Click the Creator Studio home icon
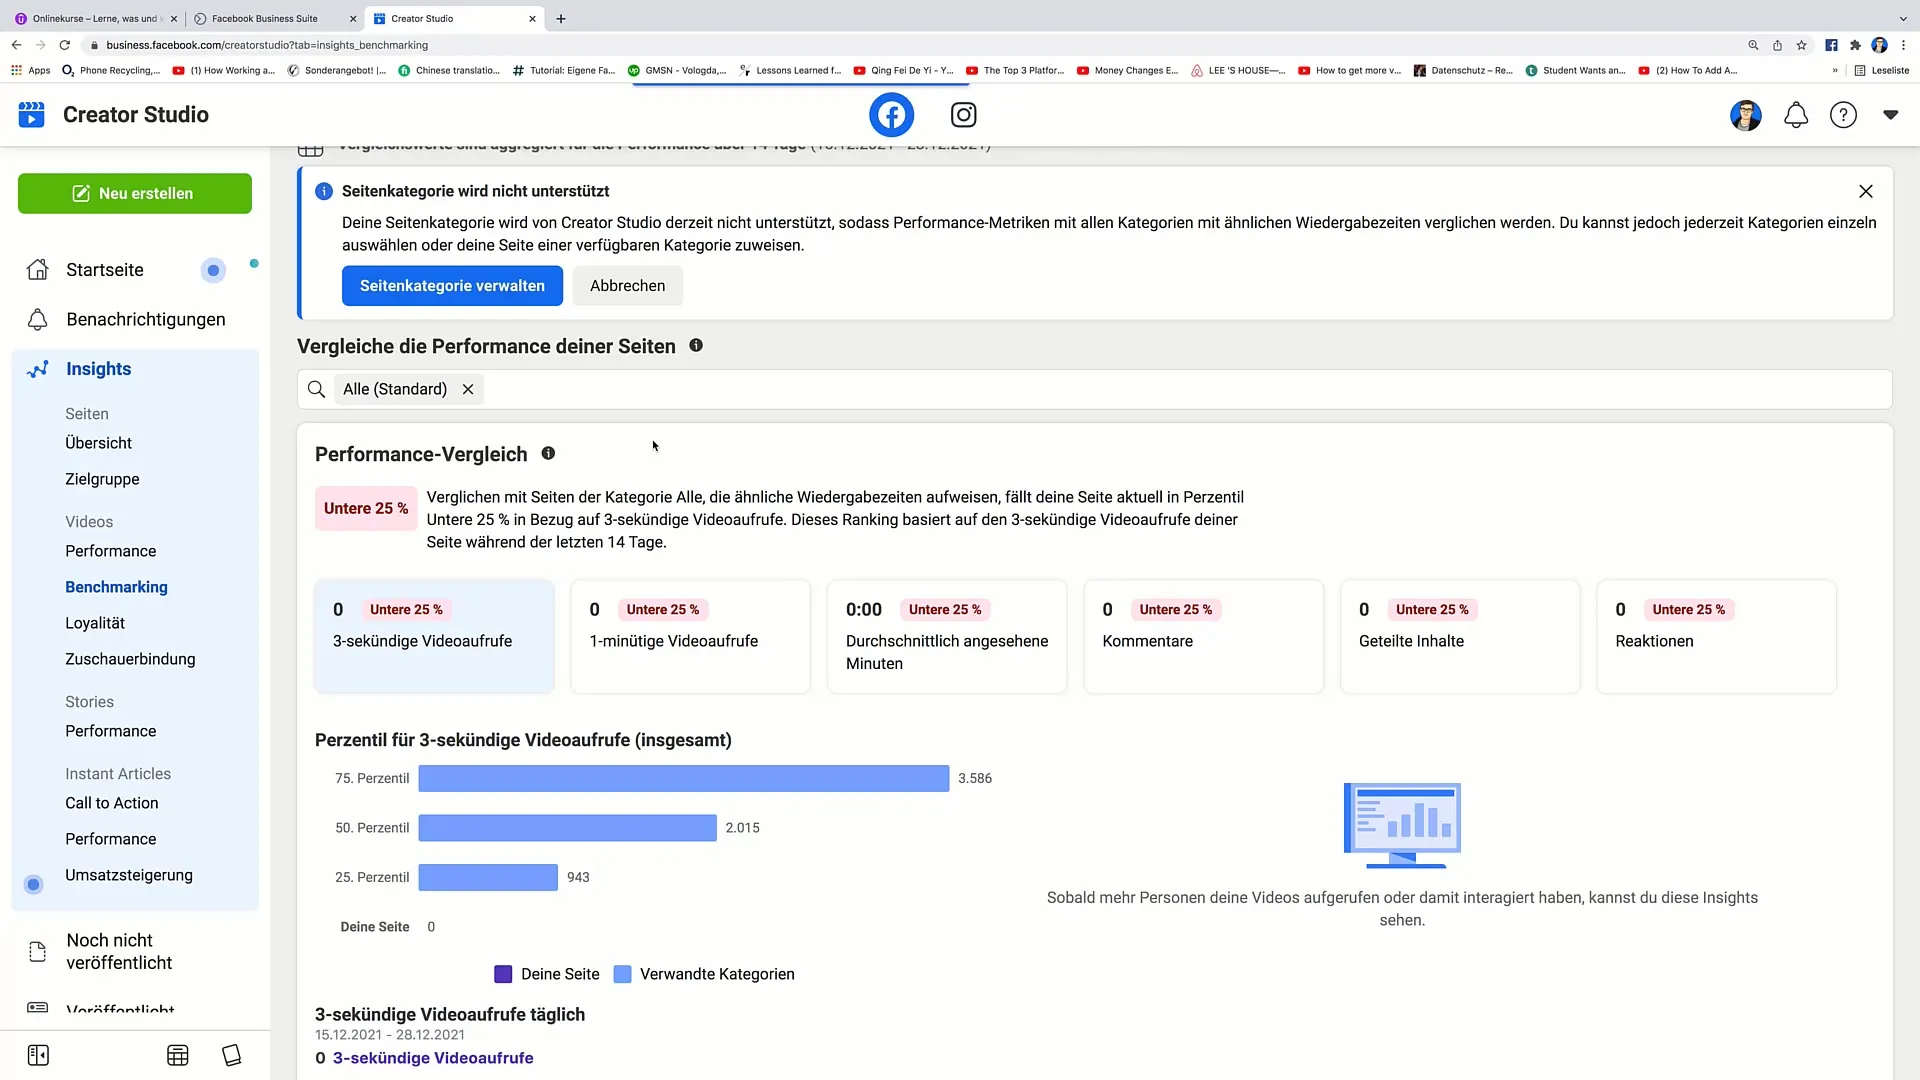Image resolution: width=1920 pixels, height=1080 pixels. (x=32, y=115)
